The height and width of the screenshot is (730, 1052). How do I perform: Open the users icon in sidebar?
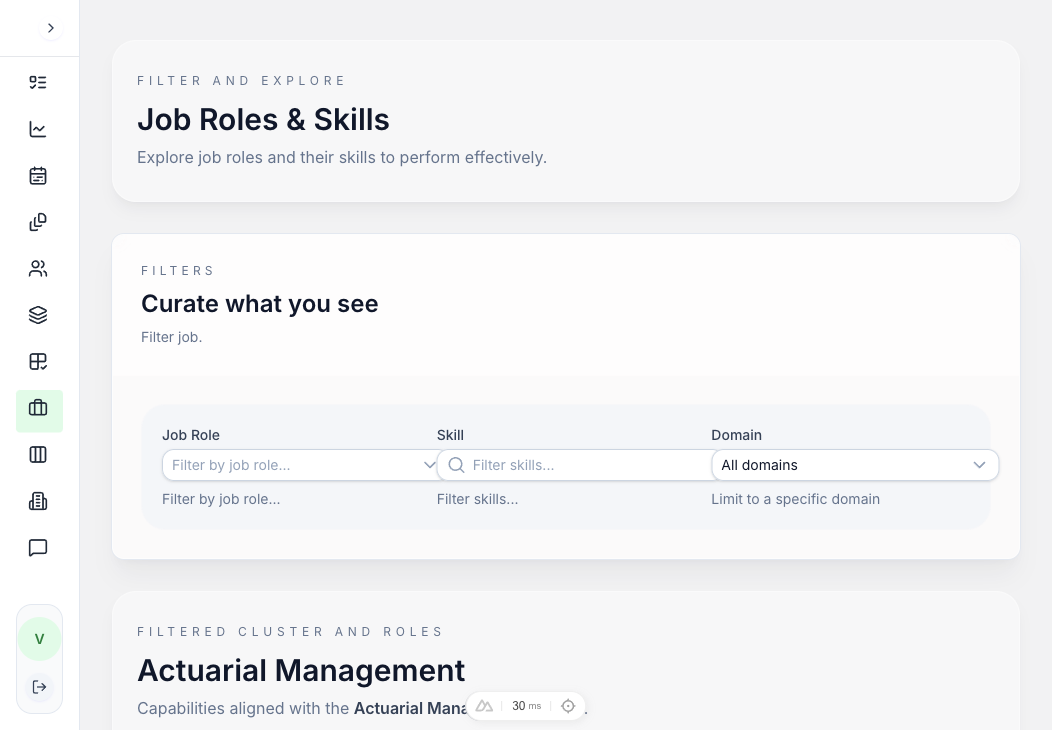[x=38, y=268]
